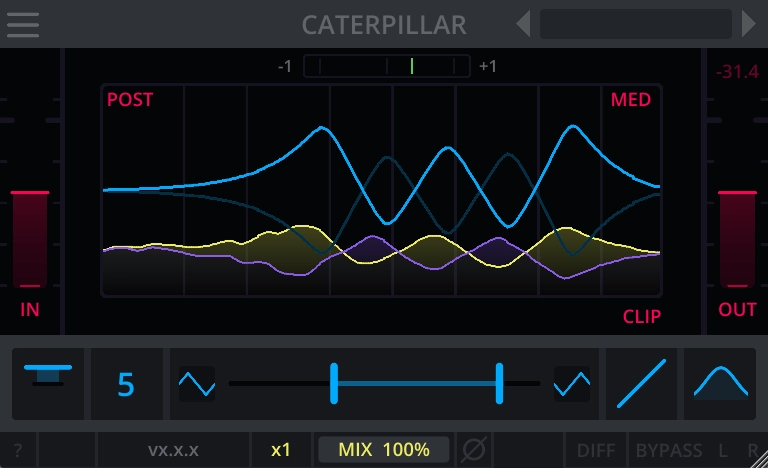This screenshot has width=768, height=468.
Task: Click the right handle of the range slider
Action: (499, 384)
